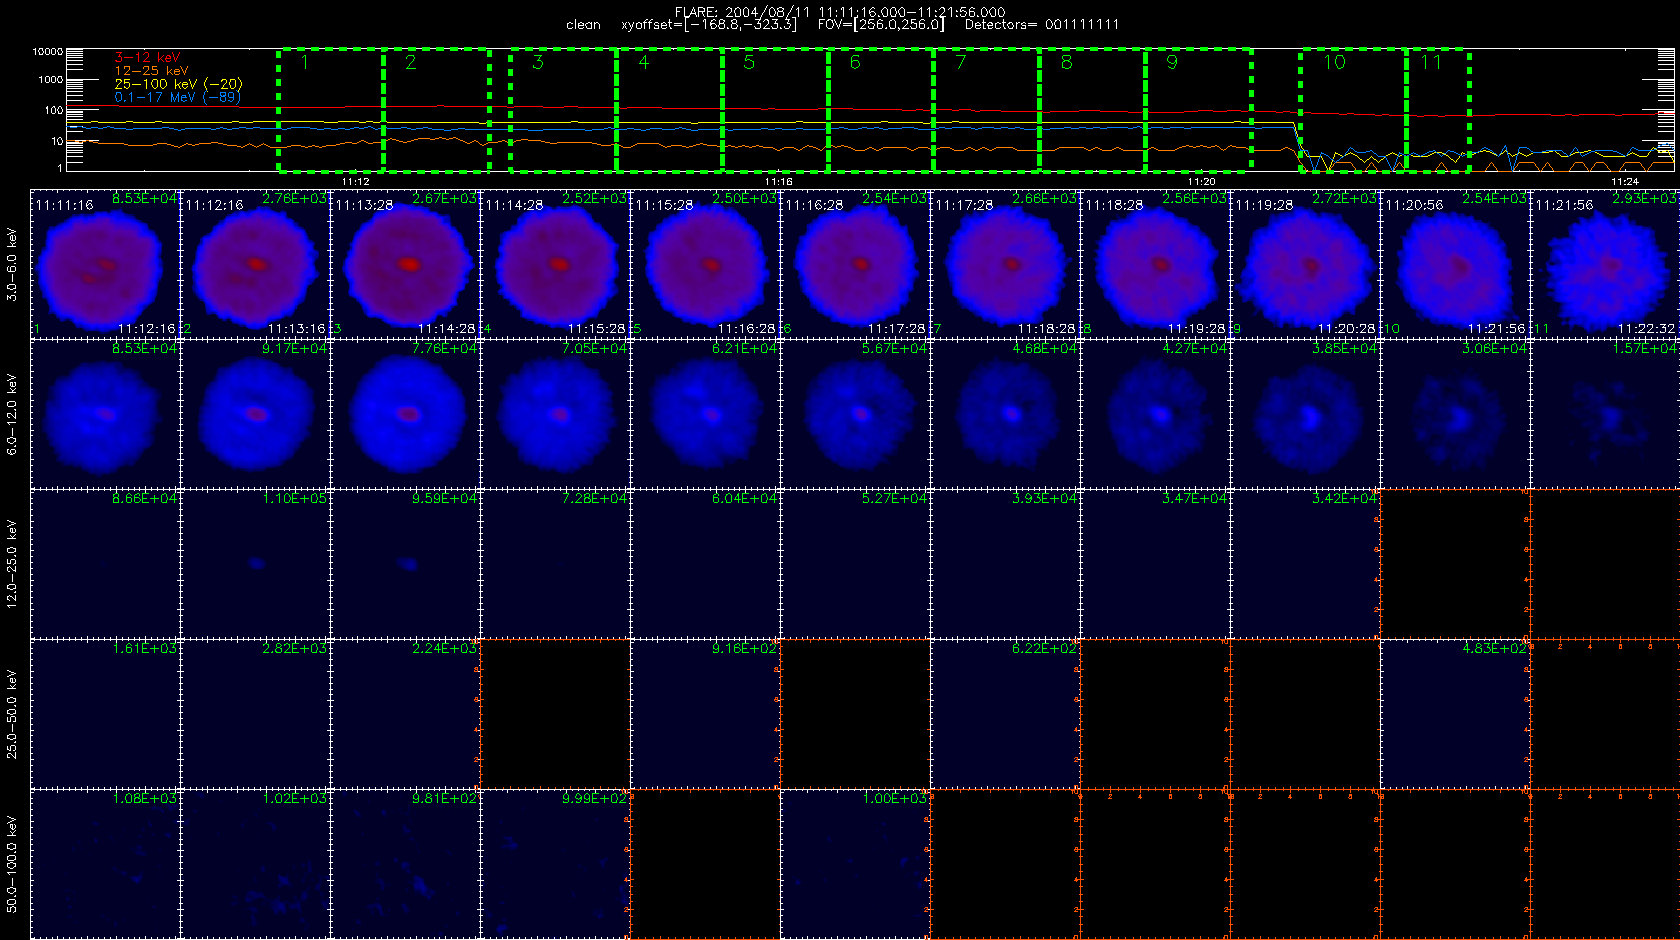Screen dimensions: 1680x940
Task: Click the peak value 8.66E+04
Action: coord(144,498)
